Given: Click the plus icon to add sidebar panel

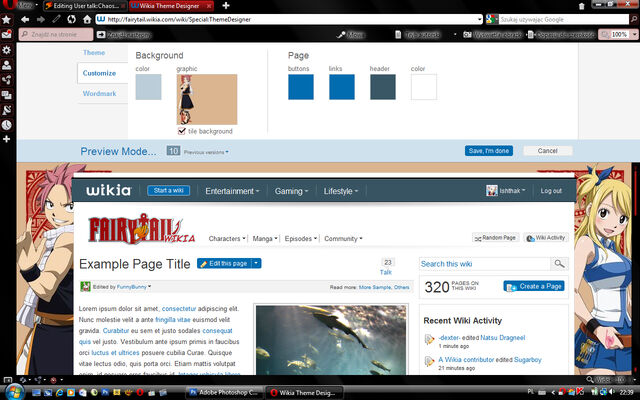Looking at the screenshot, I should point(7,139).
